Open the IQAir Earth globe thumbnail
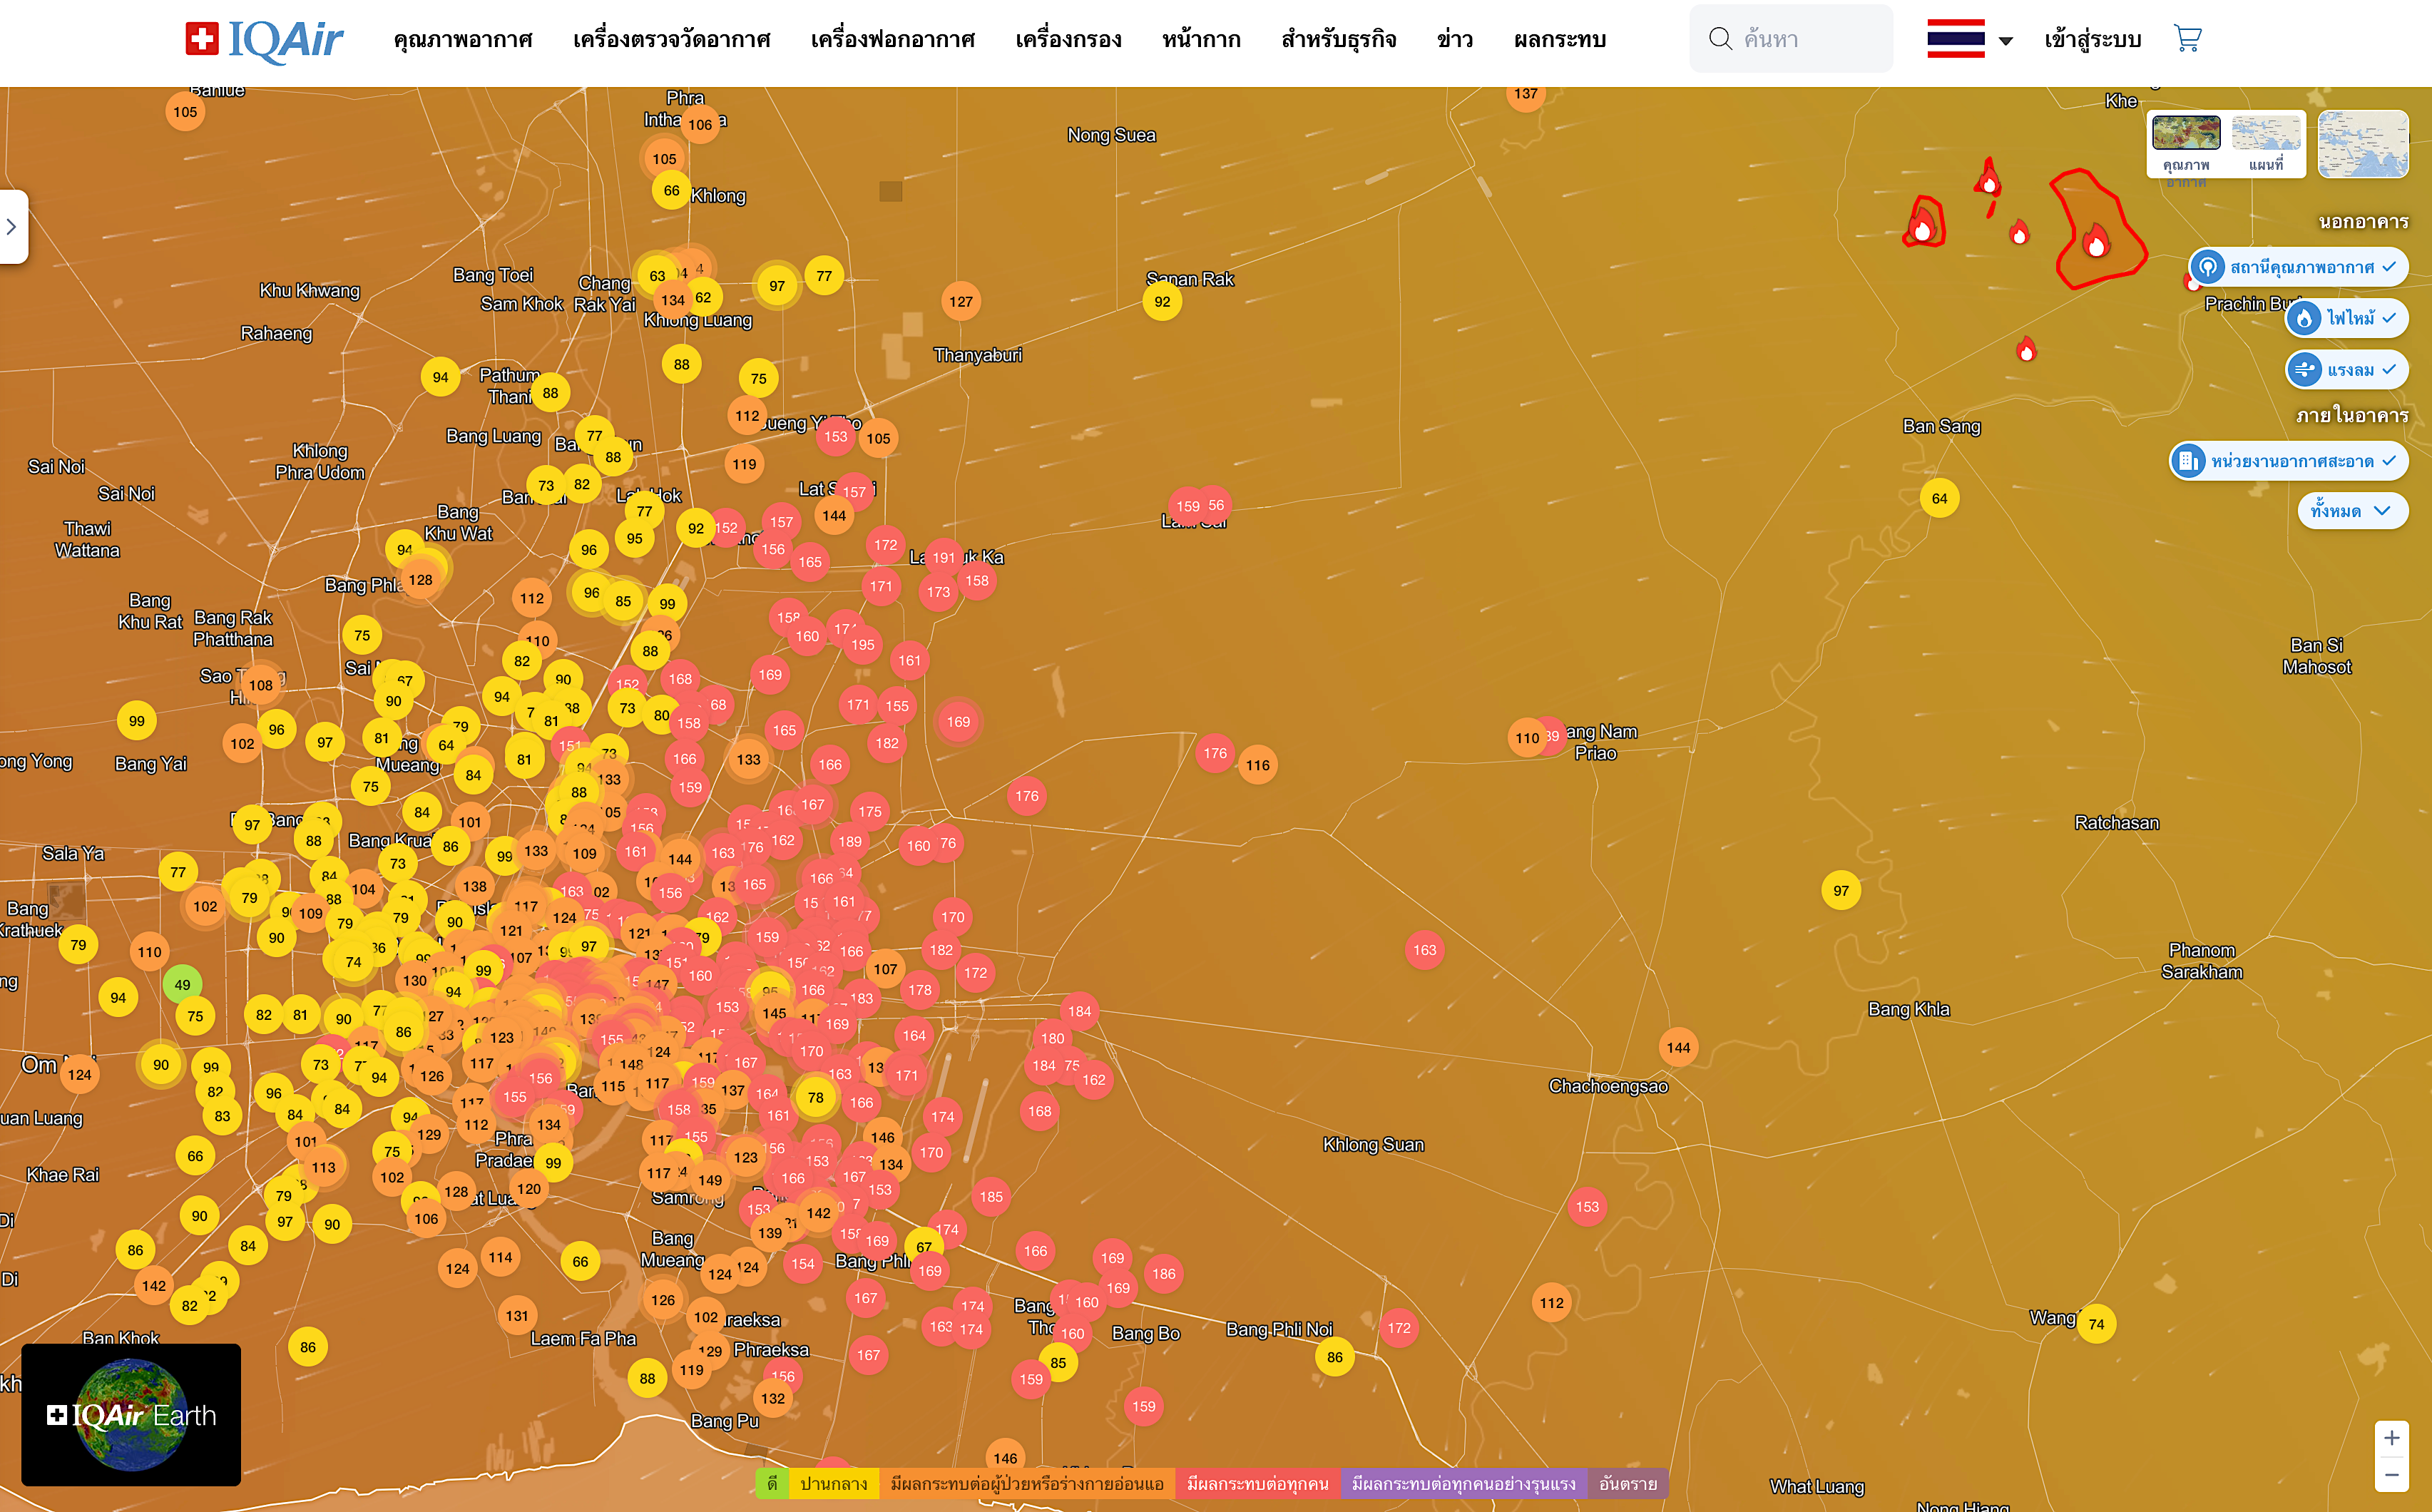2432x1512 pixels. point(131,1414)
